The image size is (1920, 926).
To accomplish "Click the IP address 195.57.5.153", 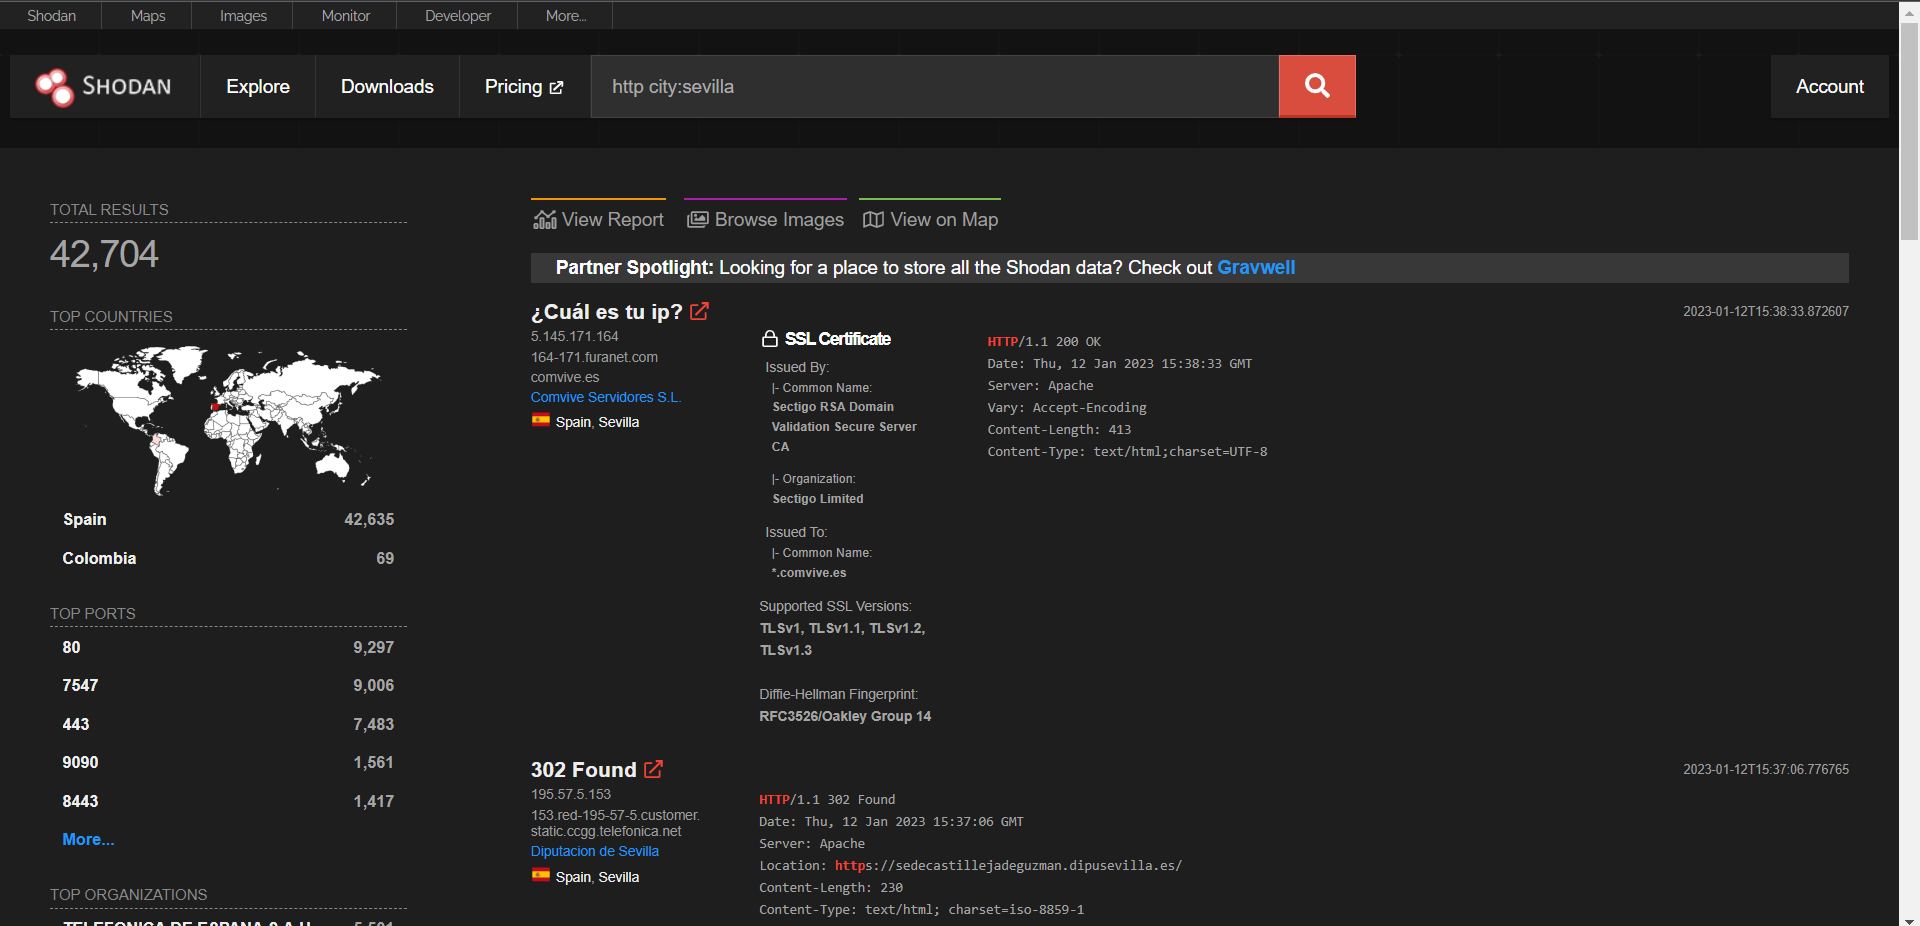I will pyautogui.click(x=571, y=794).
